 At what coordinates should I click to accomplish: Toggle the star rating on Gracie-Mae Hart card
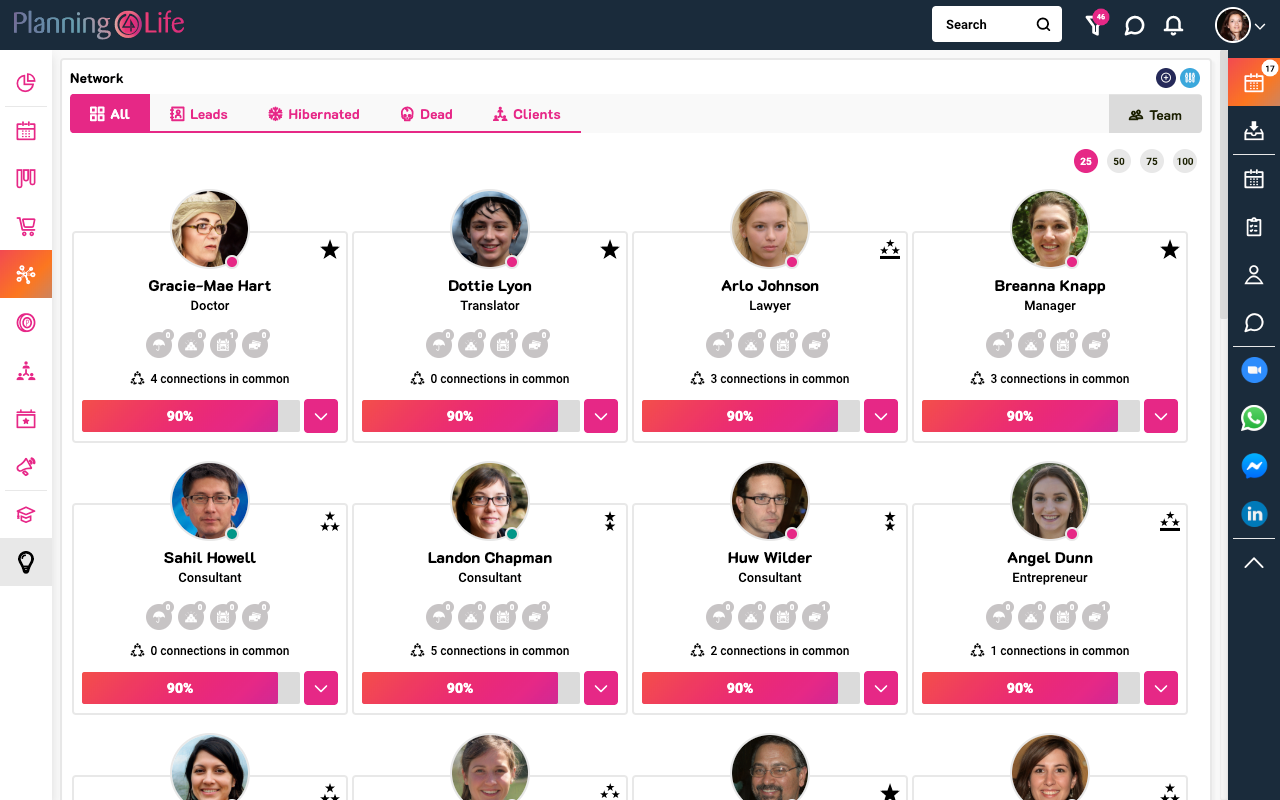coord(330,250)
